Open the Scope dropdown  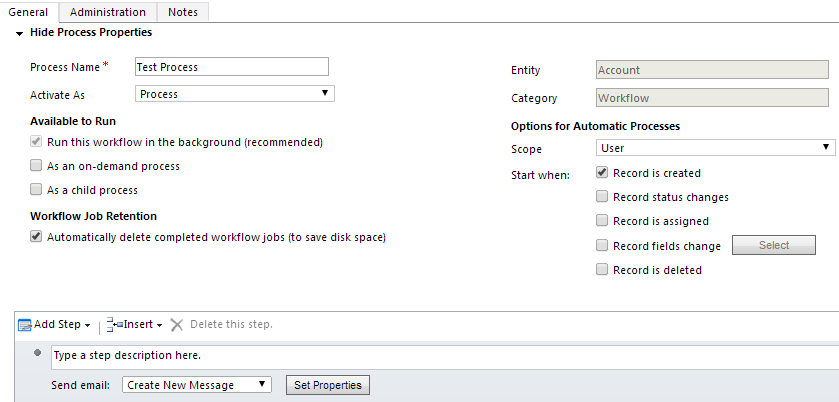[x=715, y=148]
